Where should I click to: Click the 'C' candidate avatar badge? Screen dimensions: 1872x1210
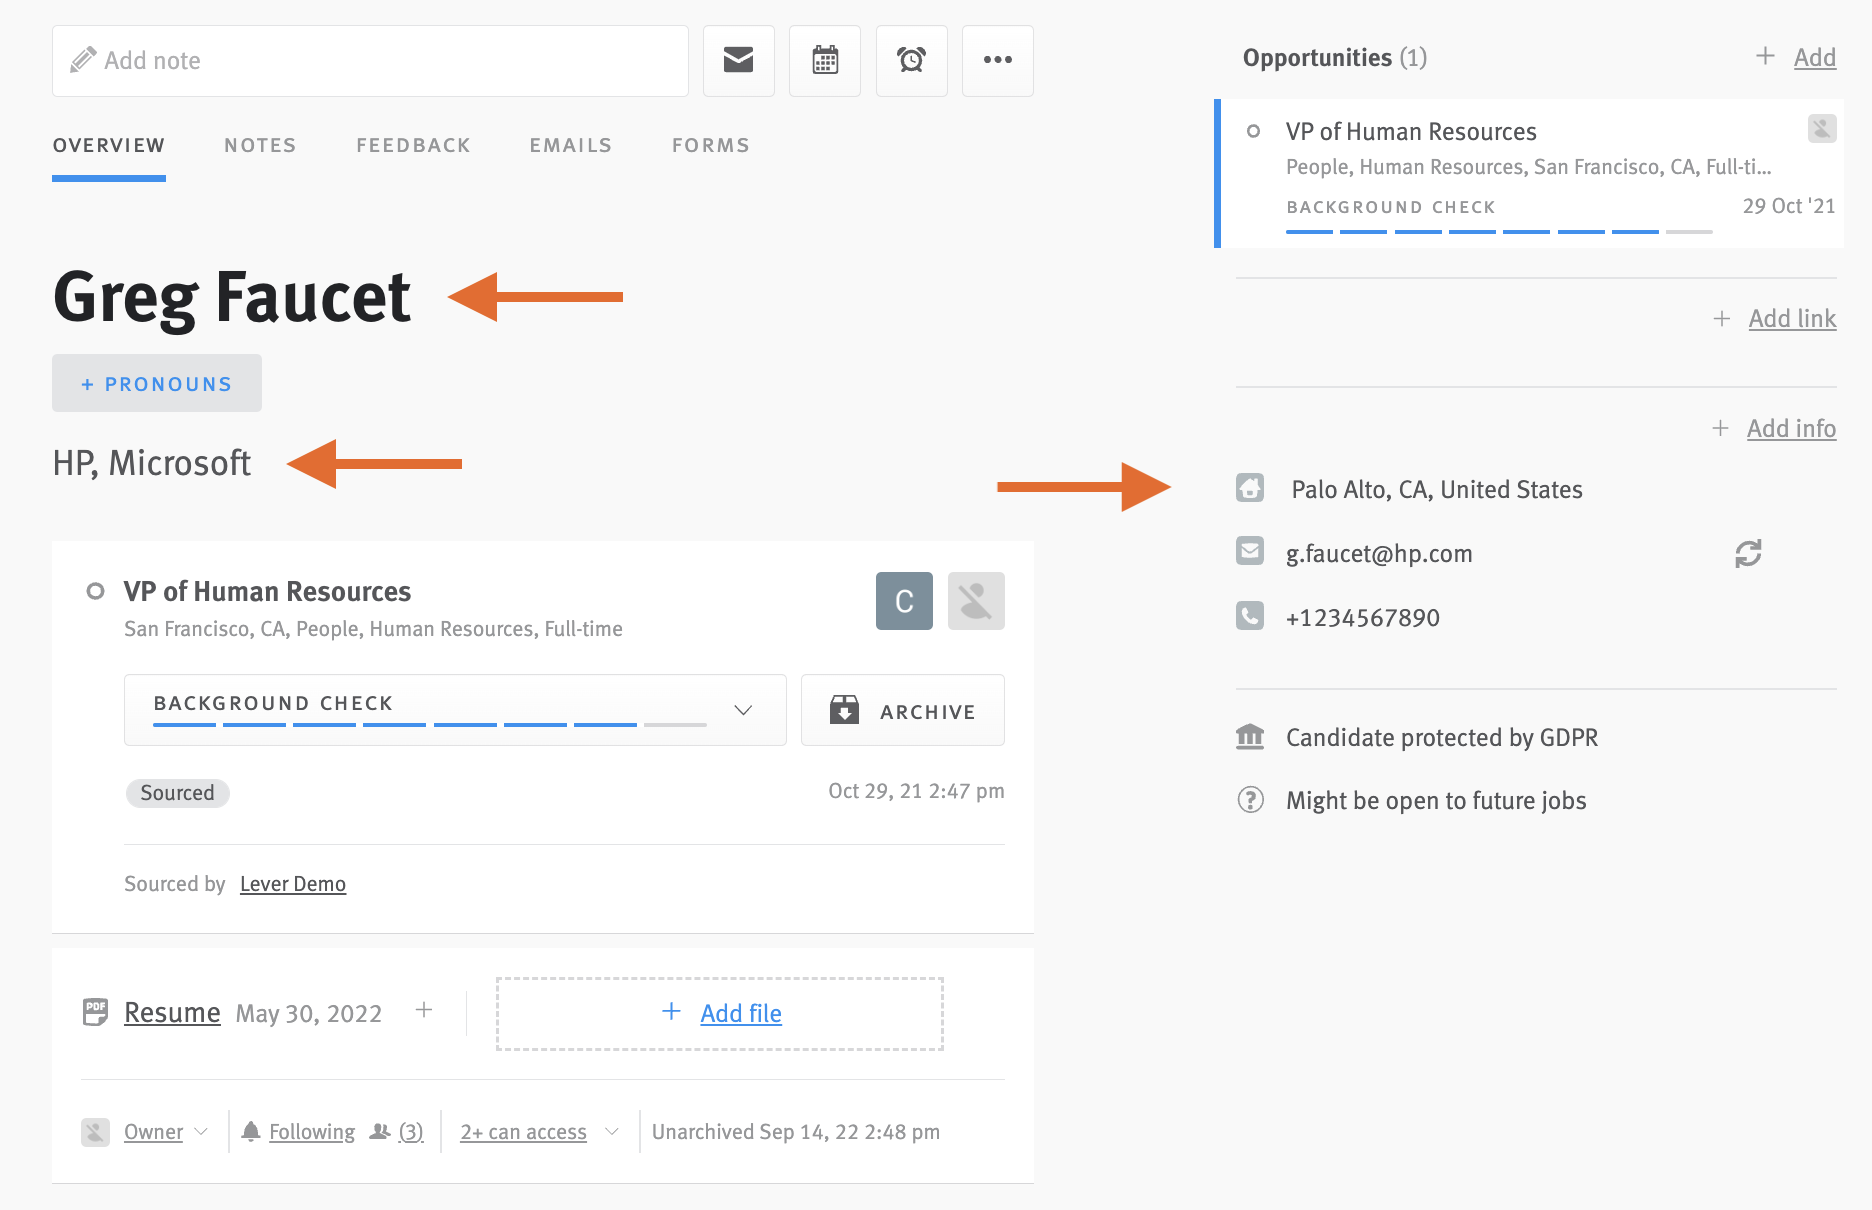click(903, 600)
